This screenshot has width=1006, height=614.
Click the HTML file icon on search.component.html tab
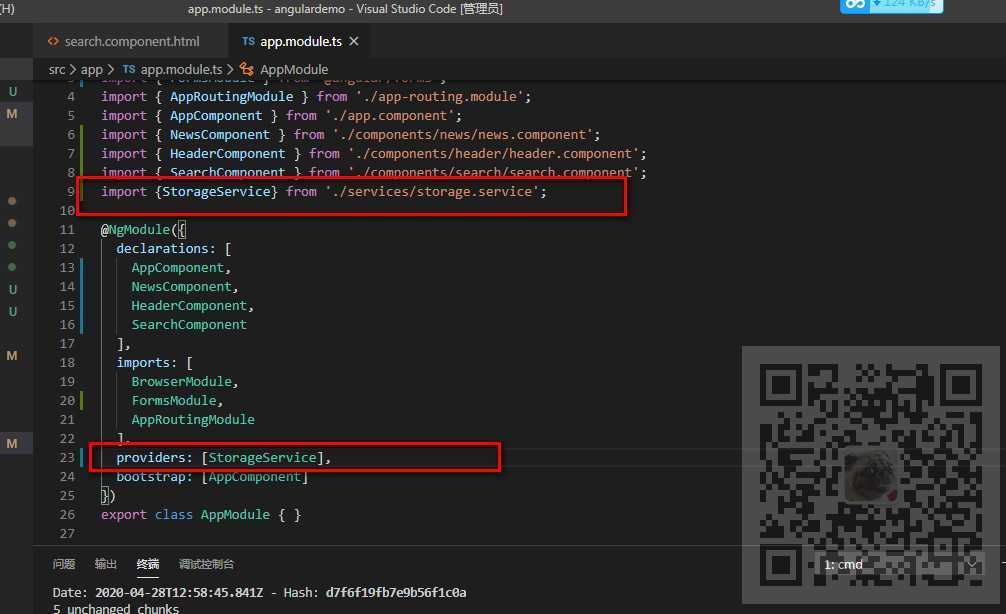[x=53, y=42]
